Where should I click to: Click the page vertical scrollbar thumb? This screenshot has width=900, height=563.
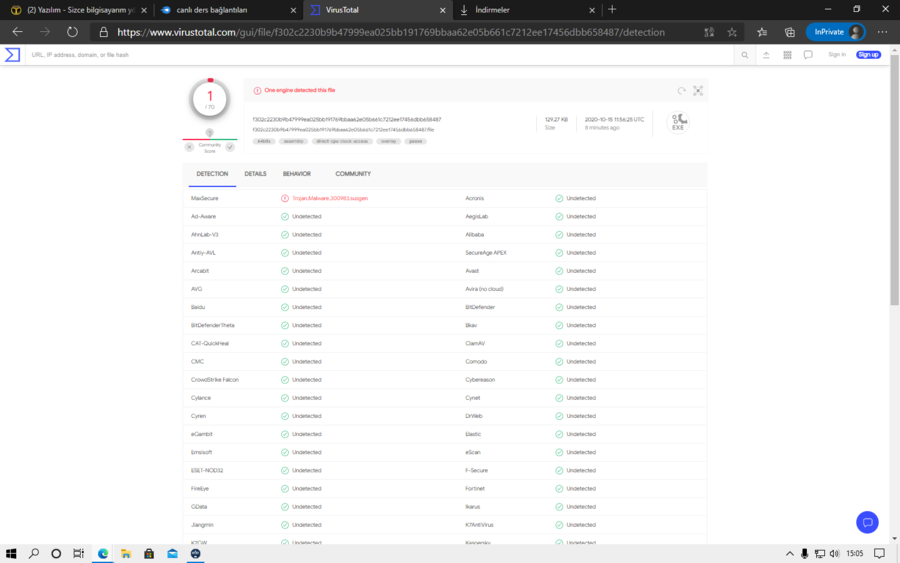tap(894, 180)
